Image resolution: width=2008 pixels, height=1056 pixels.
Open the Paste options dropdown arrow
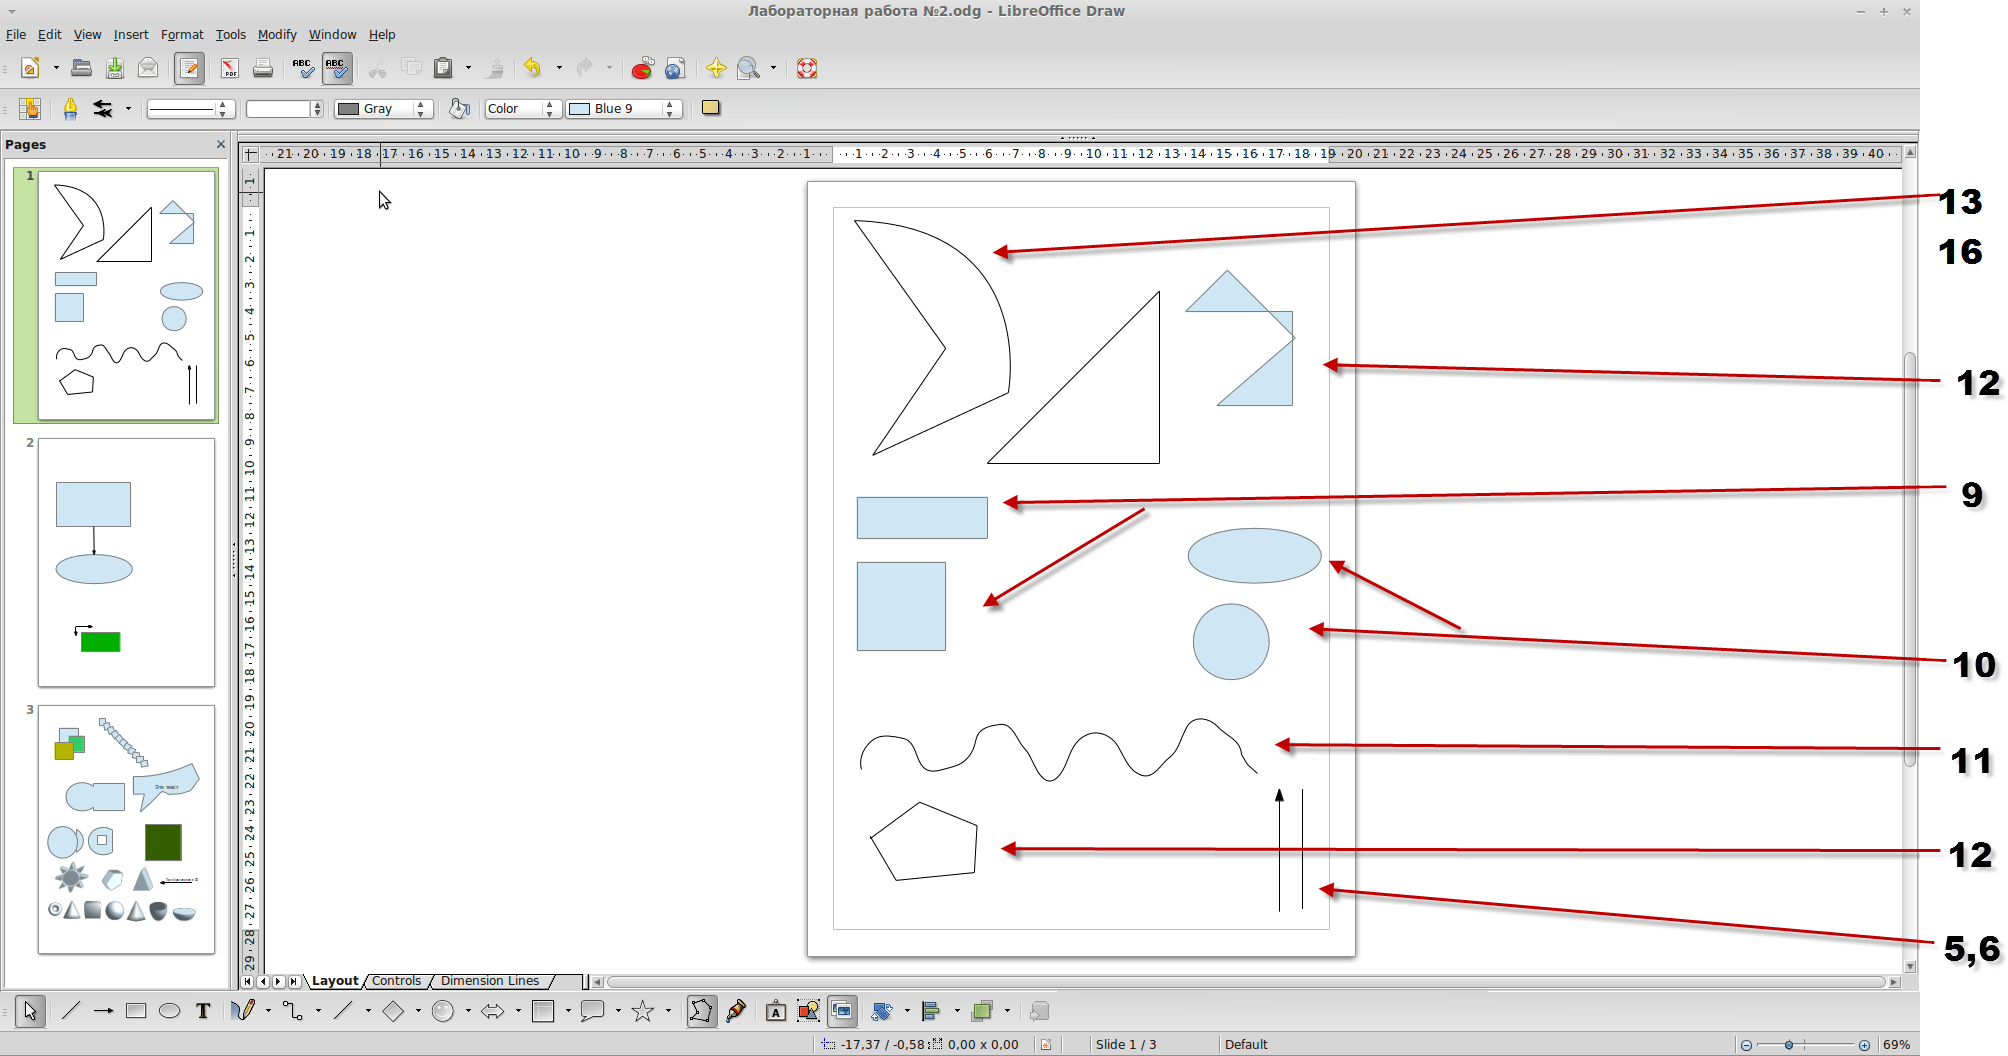(468, 68)
